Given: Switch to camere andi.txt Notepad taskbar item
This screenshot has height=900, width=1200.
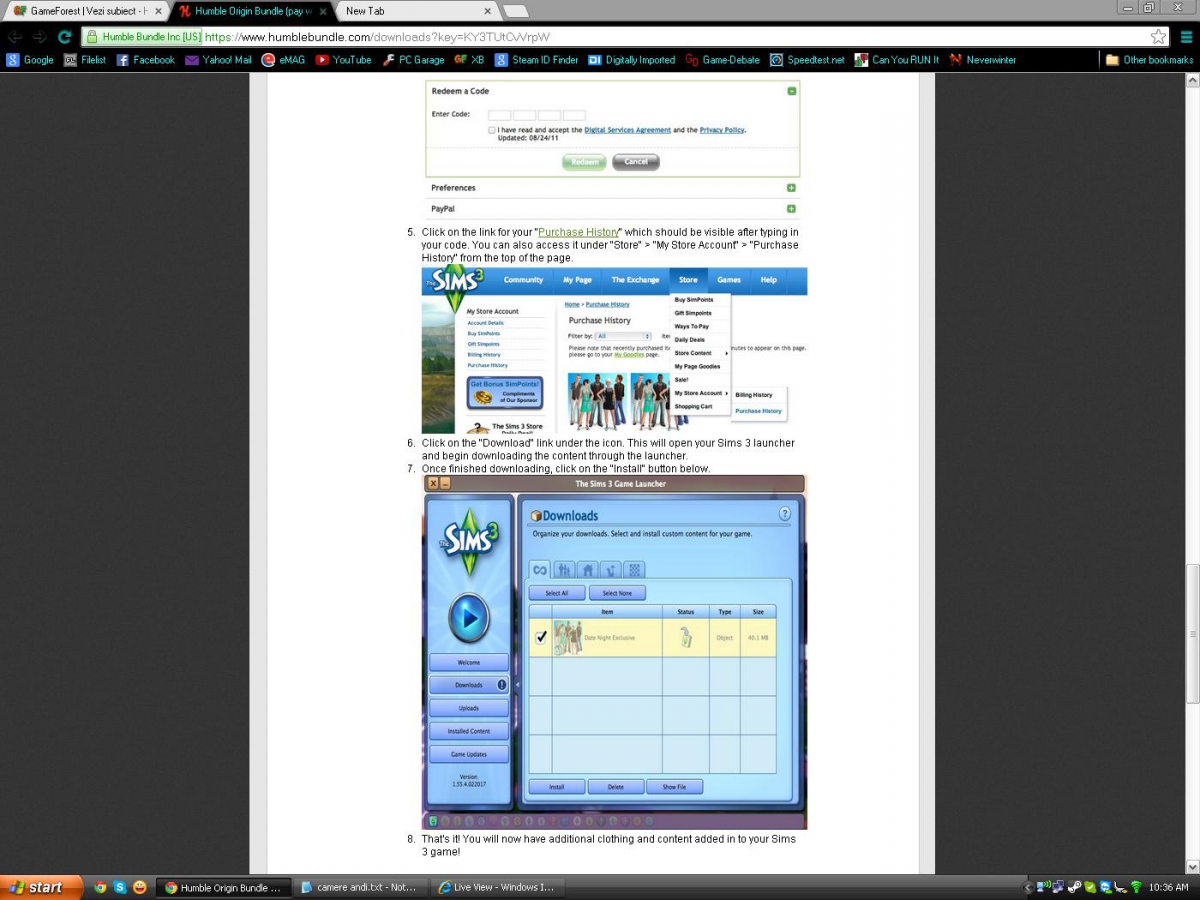Looking at the screenshot, I should [360, 887].
